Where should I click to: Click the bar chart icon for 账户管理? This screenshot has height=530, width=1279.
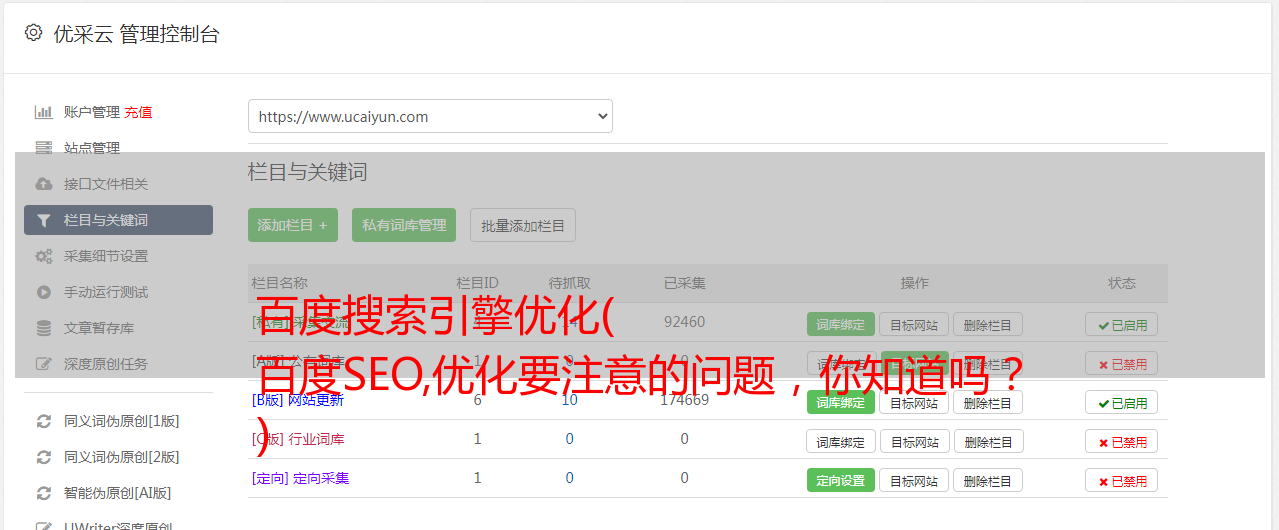point(44,112)
